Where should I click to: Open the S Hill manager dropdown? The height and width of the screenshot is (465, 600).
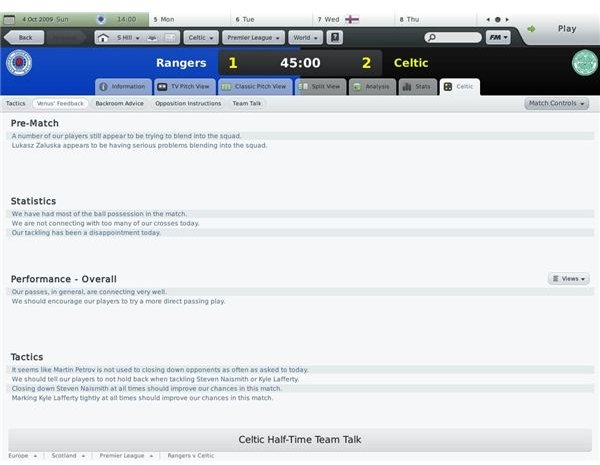coord(128,38)
